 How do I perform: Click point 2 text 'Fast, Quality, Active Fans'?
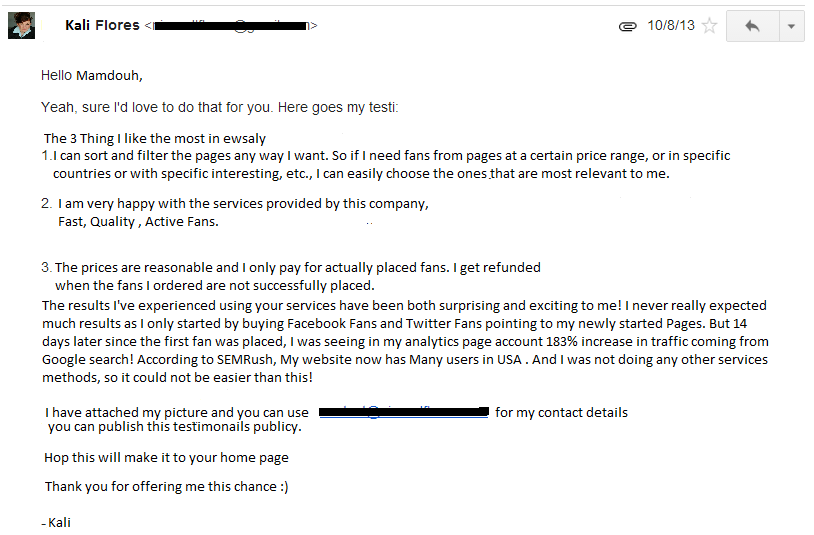pyautogui.click(x=138, y=222)
